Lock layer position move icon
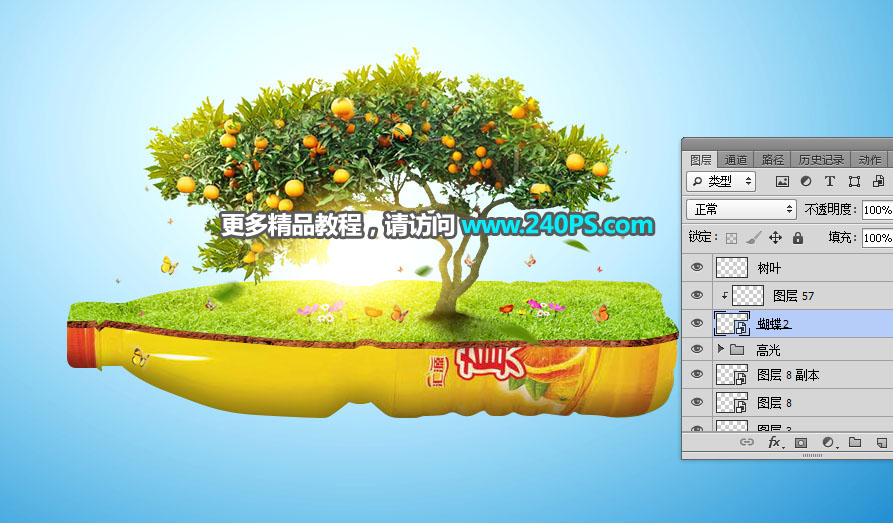Viewport: 893px width, 523px height. coord(775,237)
